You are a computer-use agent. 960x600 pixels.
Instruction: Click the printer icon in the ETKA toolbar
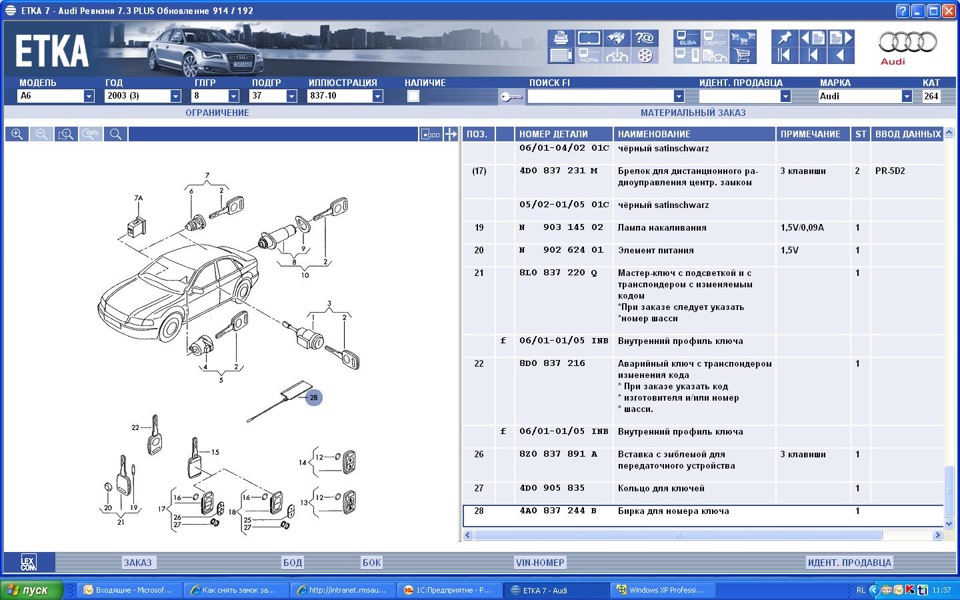(561, 38)
